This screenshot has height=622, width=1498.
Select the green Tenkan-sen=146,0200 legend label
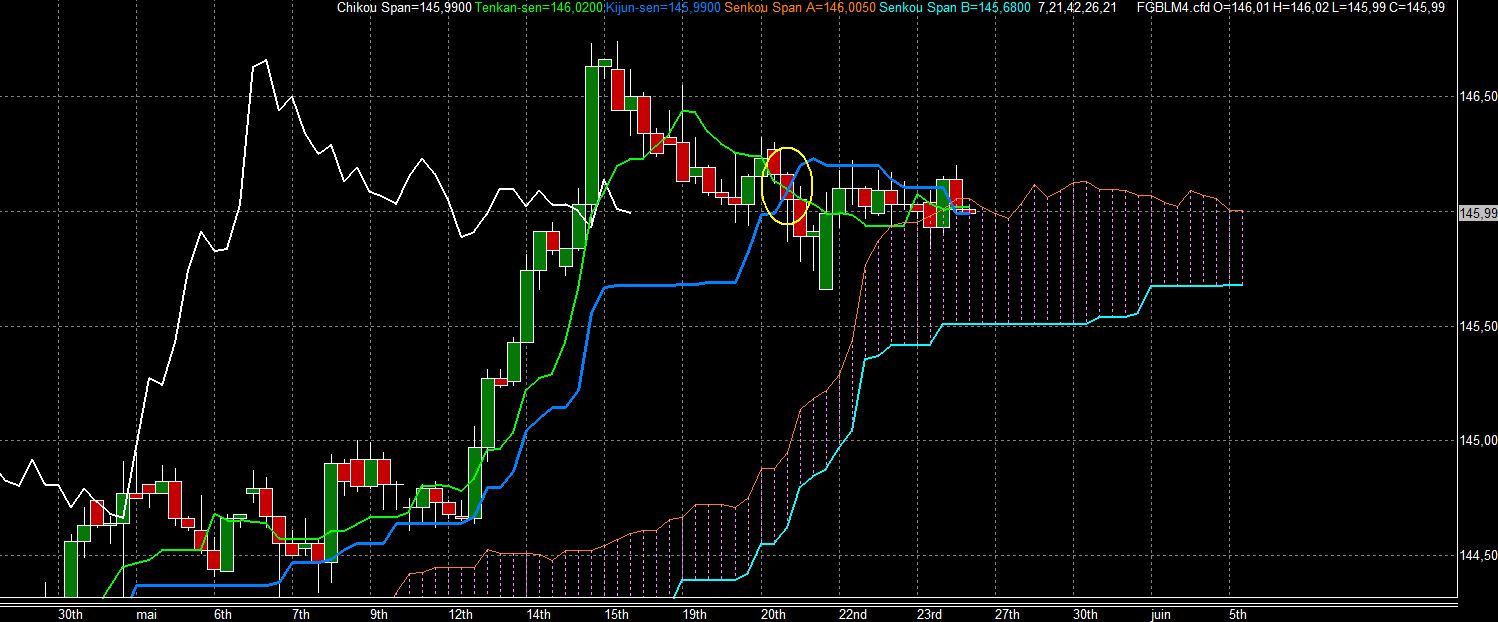point(538,8)
